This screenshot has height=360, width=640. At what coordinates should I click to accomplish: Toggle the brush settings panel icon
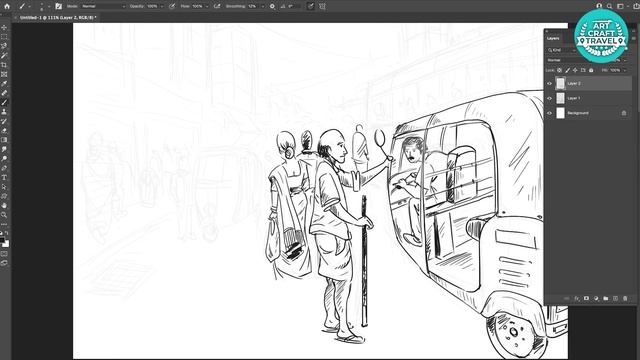58,6
